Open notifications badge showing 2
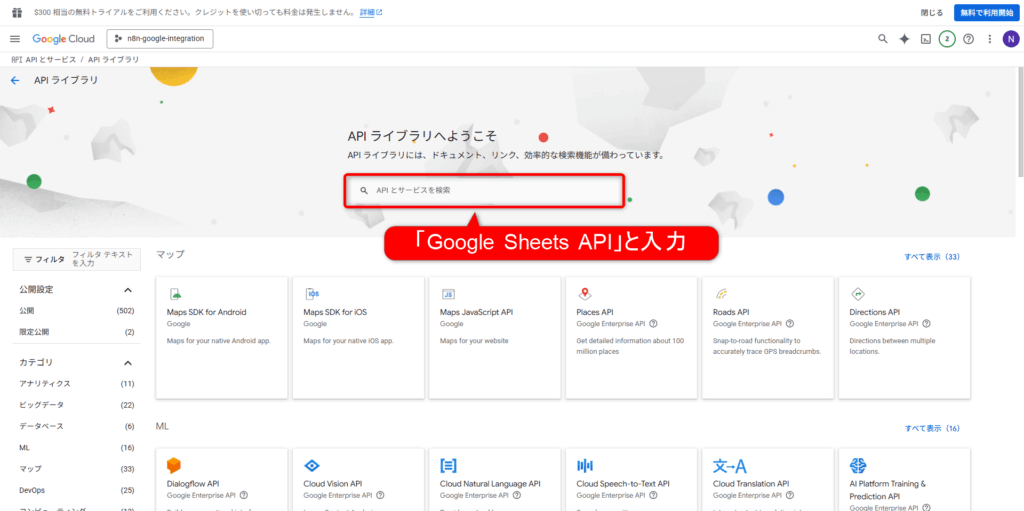This screenshot has width=1024, height=511. 947,39
